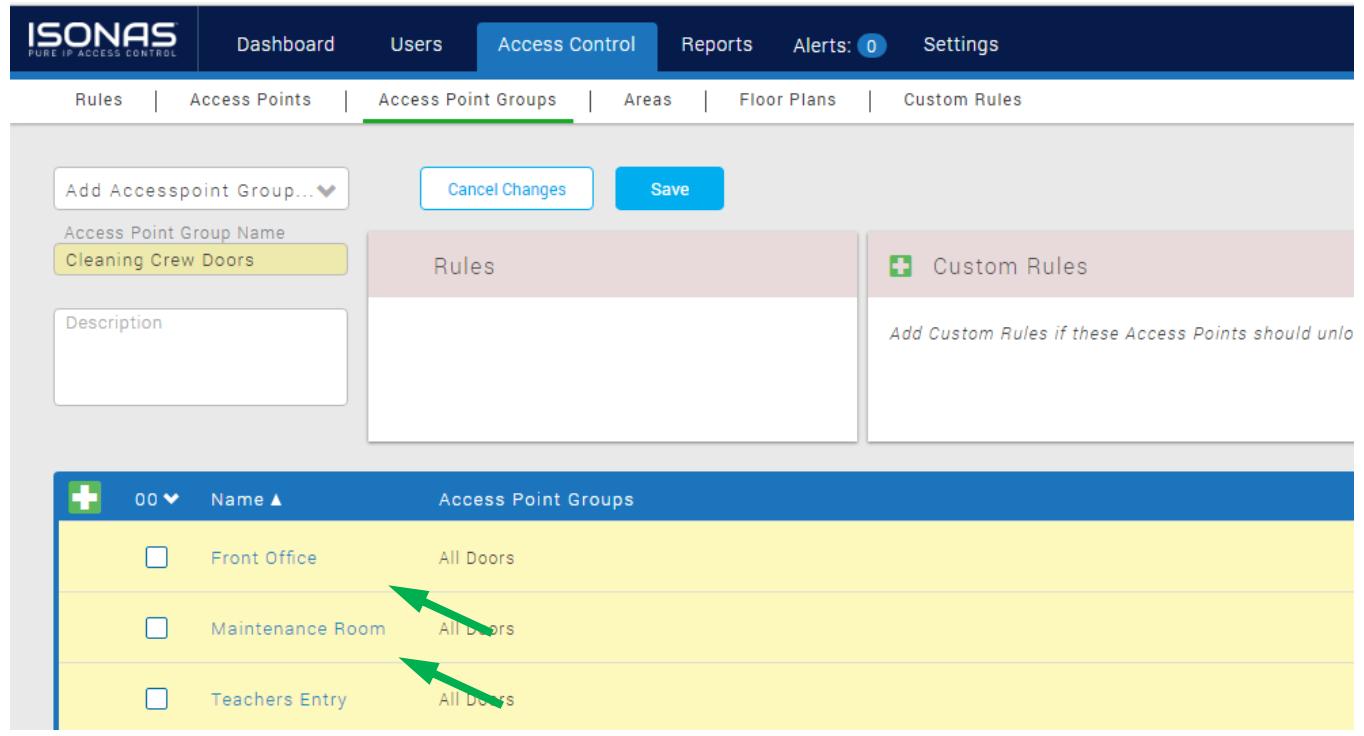The image size is (1364, 736).
Task: Open Teachers Entry access point link
Action: tap(278, 699)
